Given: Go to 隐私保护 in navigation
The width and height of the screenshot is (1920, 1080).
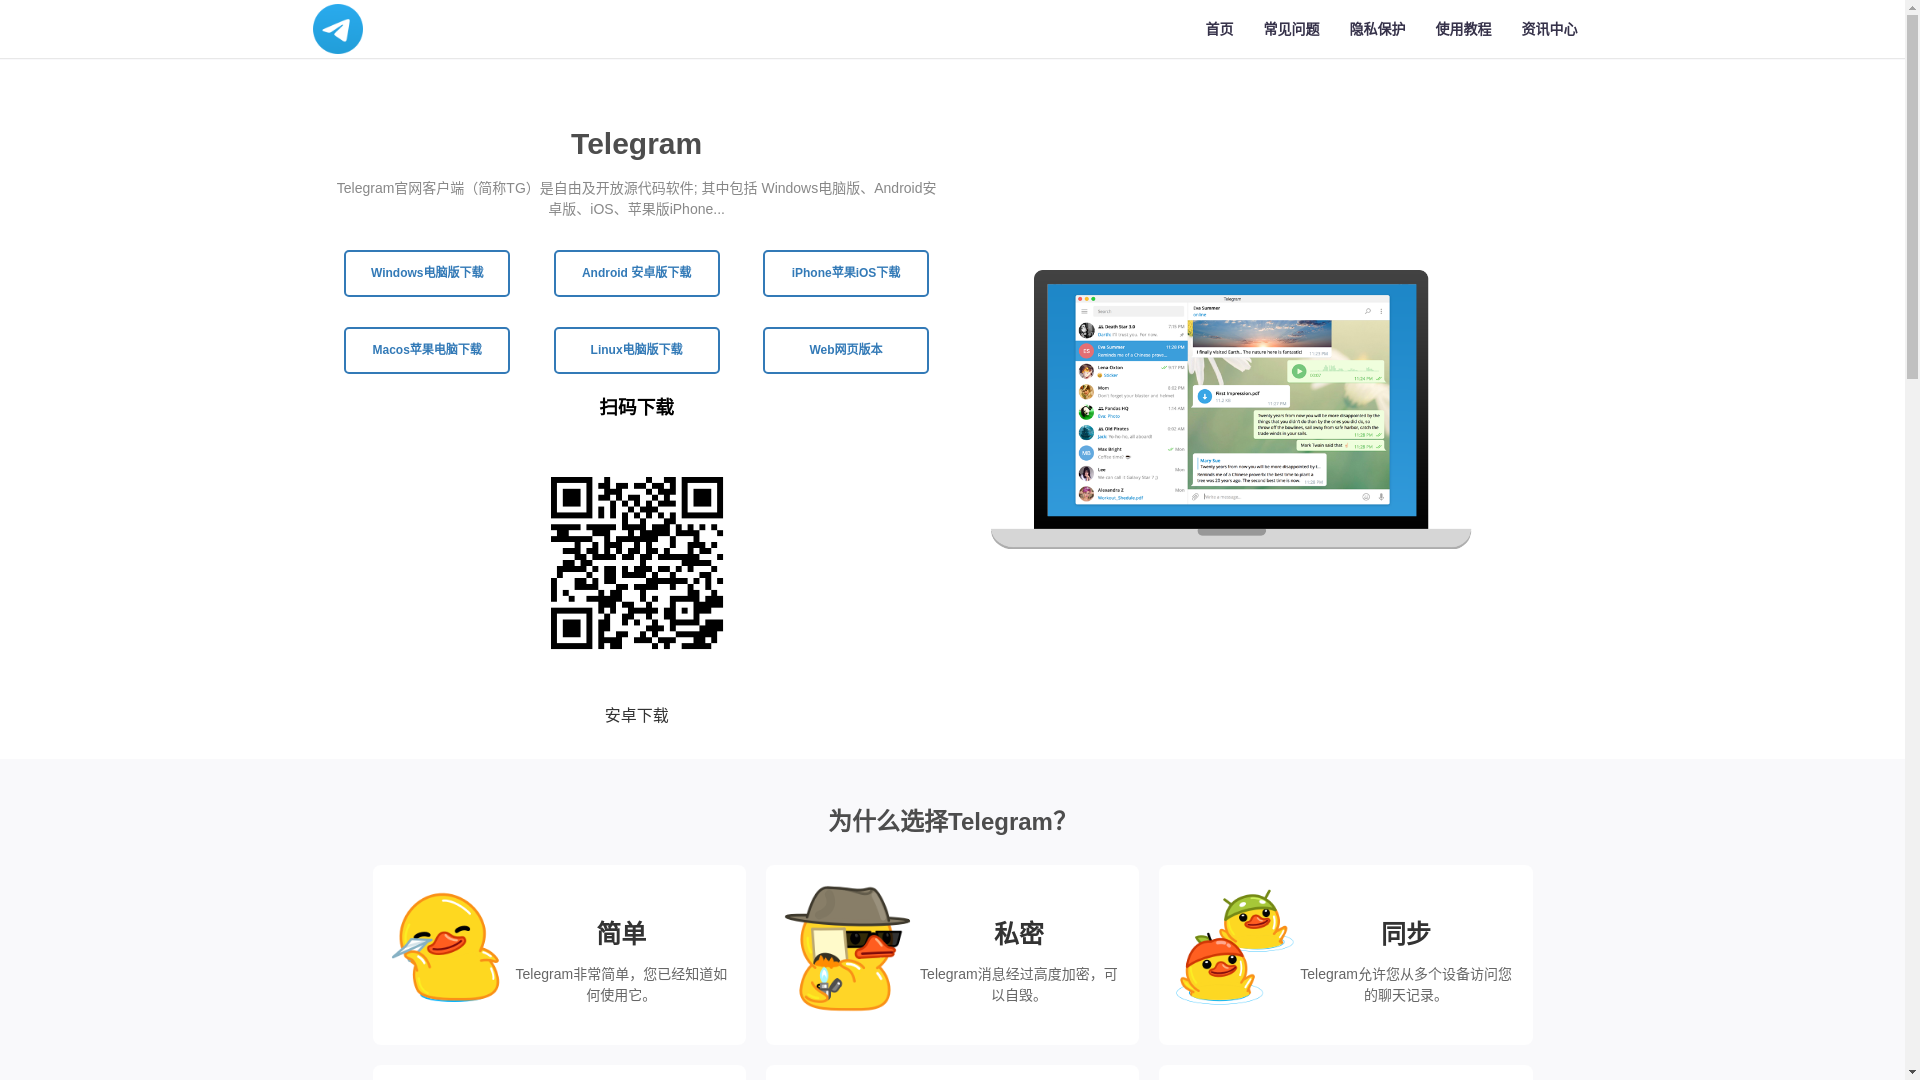Looking at the screenshot, I should coord(1377,30).
